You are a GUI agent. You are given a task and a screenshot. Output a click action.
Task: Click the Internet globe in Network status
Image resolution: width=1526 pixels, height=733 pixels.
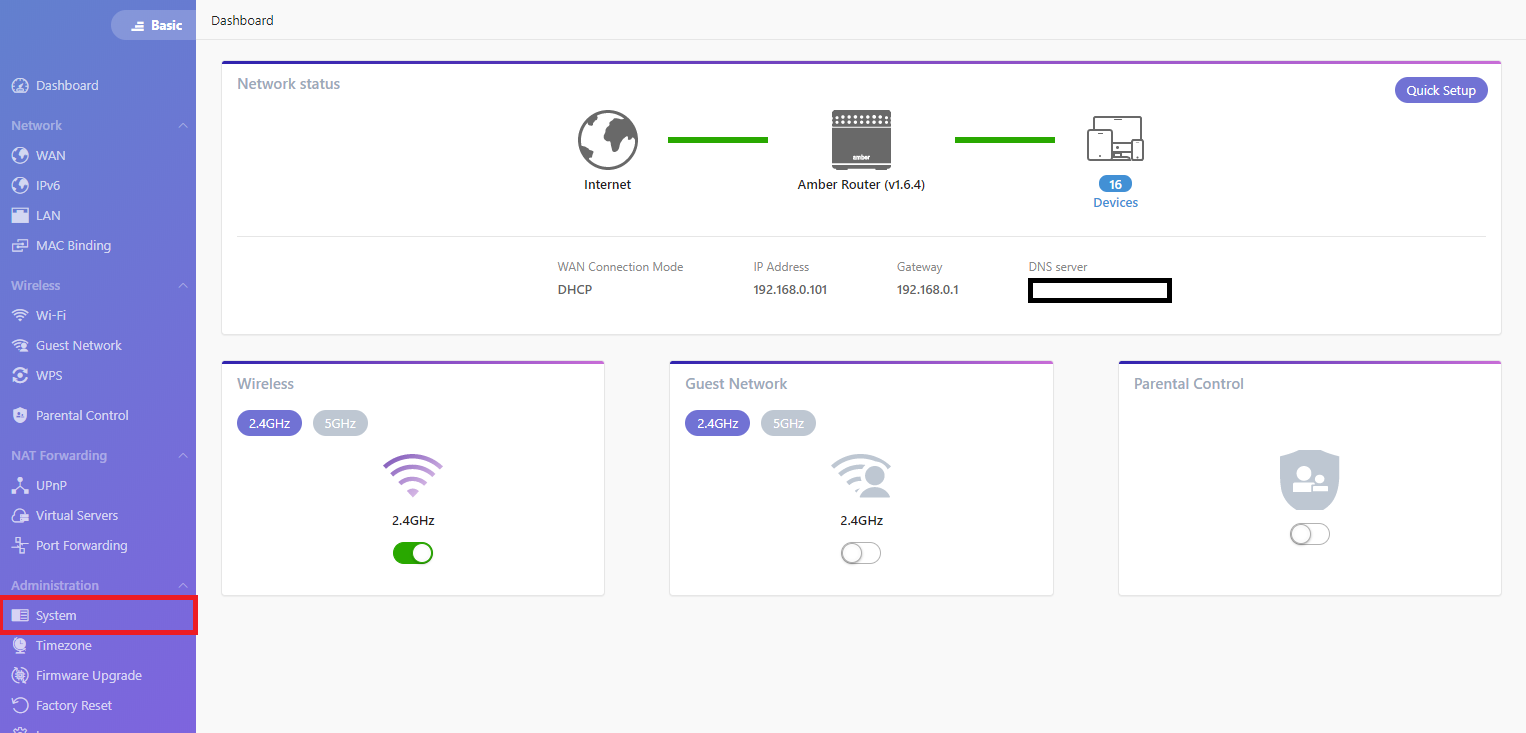(607, 140)
